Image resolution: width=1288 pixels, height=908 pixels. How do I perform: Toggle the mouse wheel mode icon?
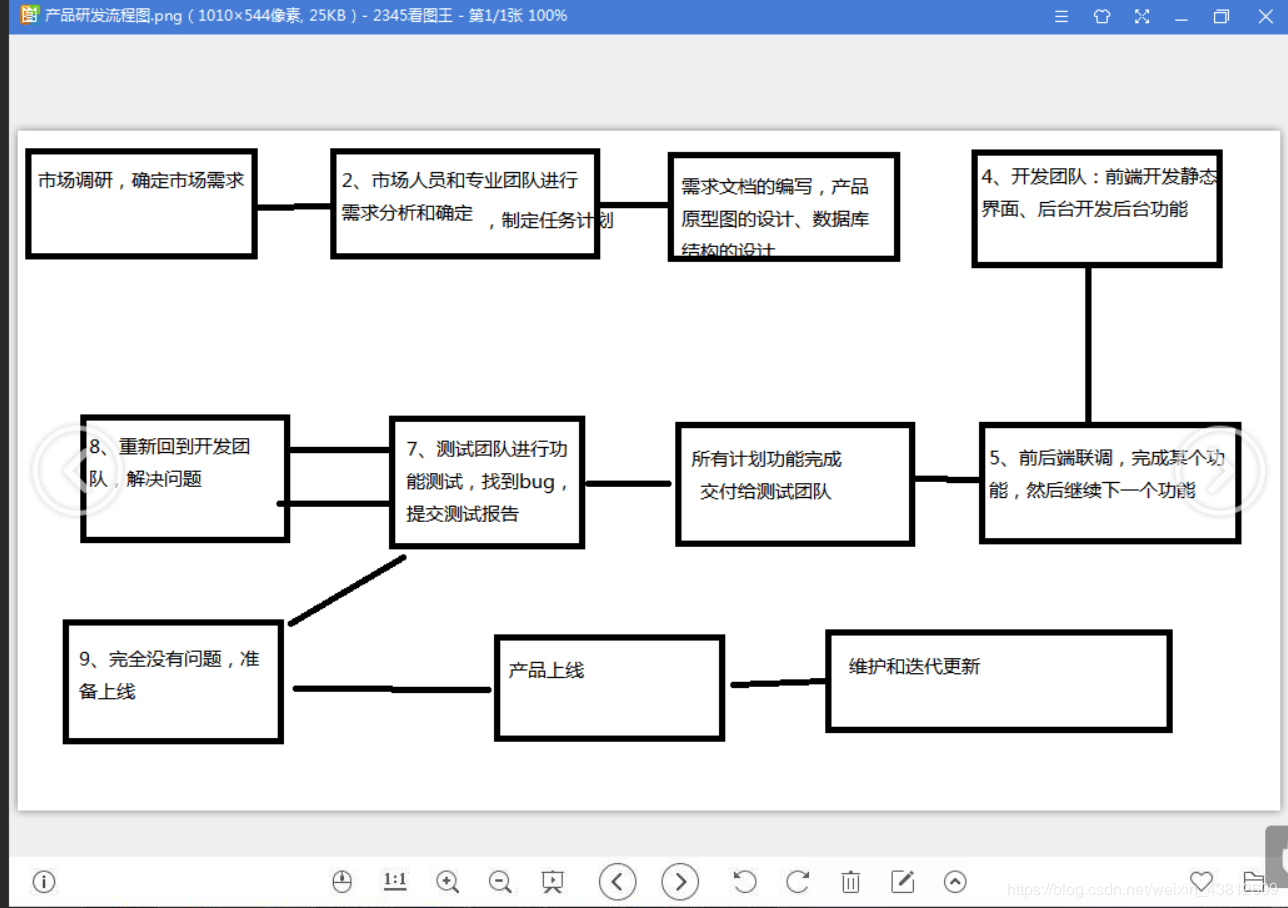(x=342, y=881)
